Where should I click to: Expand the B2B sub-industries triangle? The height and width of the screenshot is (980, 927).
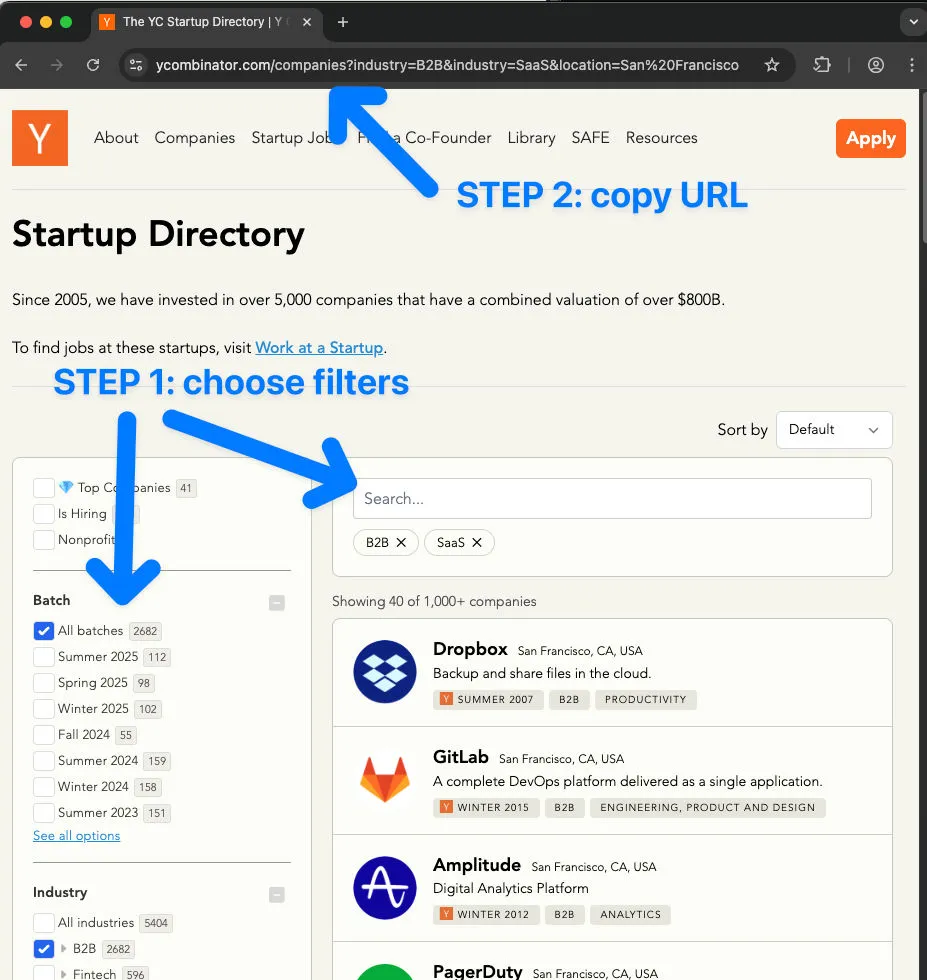pyautogui.click(x=64, y=949)
